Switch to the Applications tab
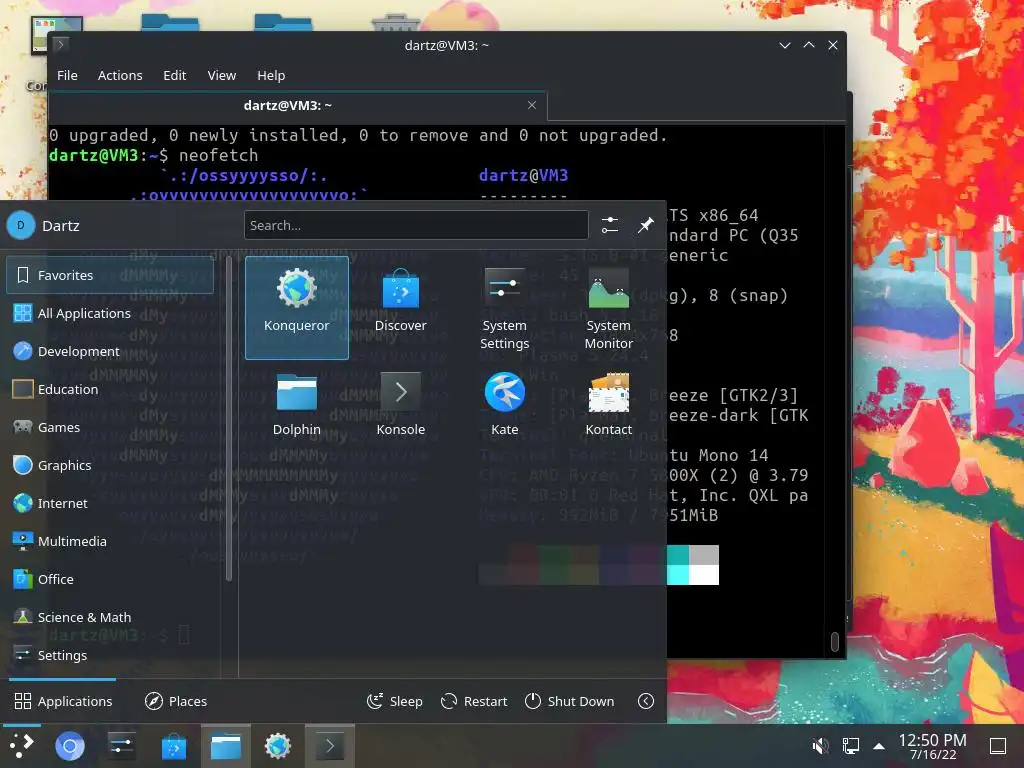1024x768 pixels. point(63,701)
